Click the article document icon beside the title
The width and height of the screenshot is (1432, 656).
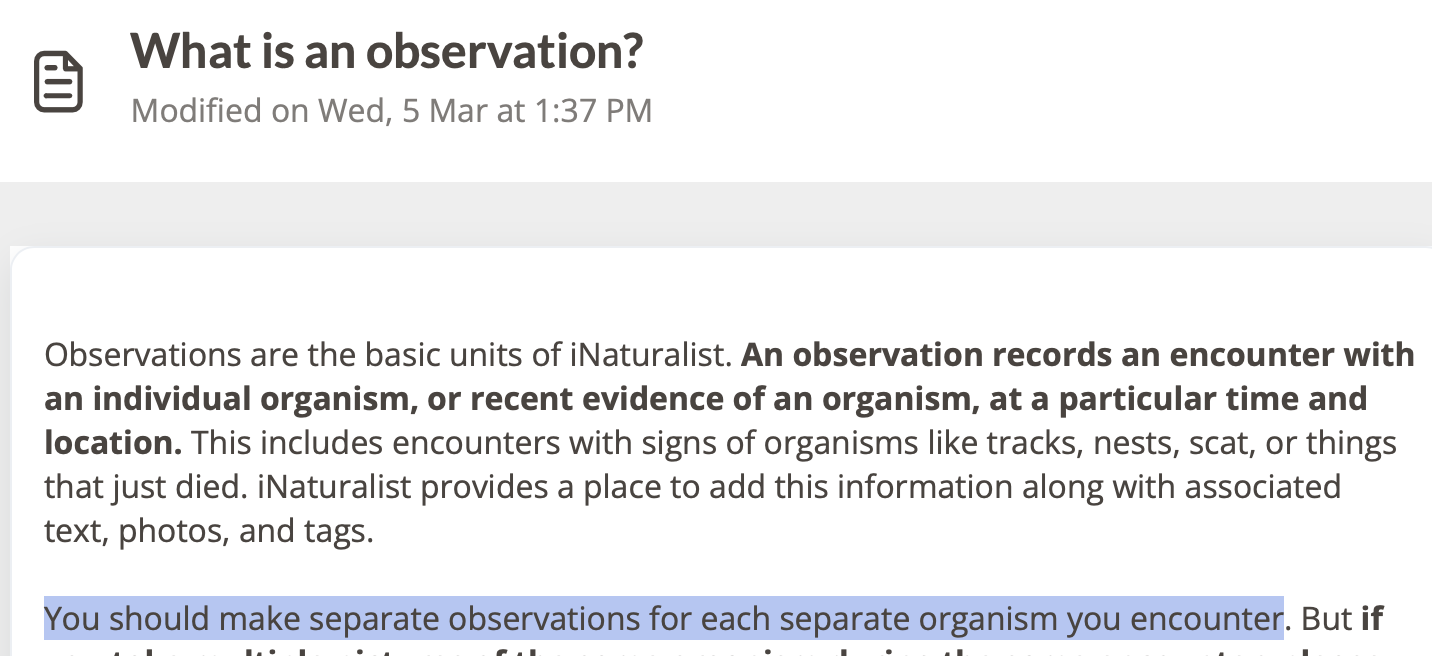[x=59, y=82]
